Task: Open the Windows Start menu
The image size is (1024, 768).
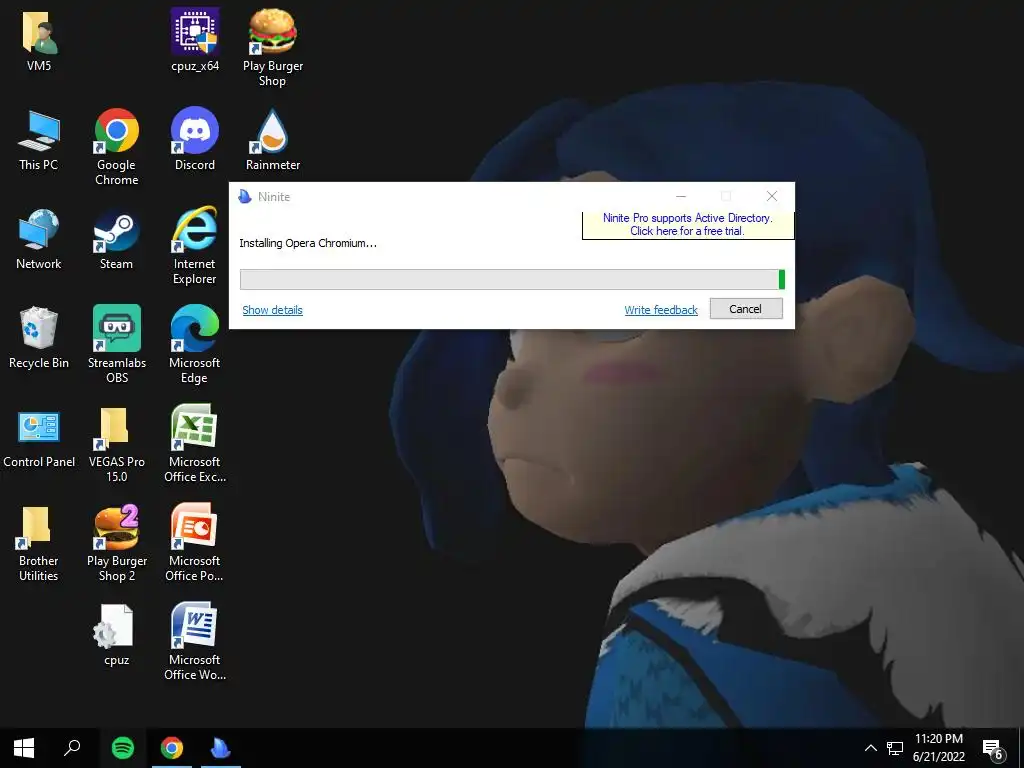Action: pos(24,748)
